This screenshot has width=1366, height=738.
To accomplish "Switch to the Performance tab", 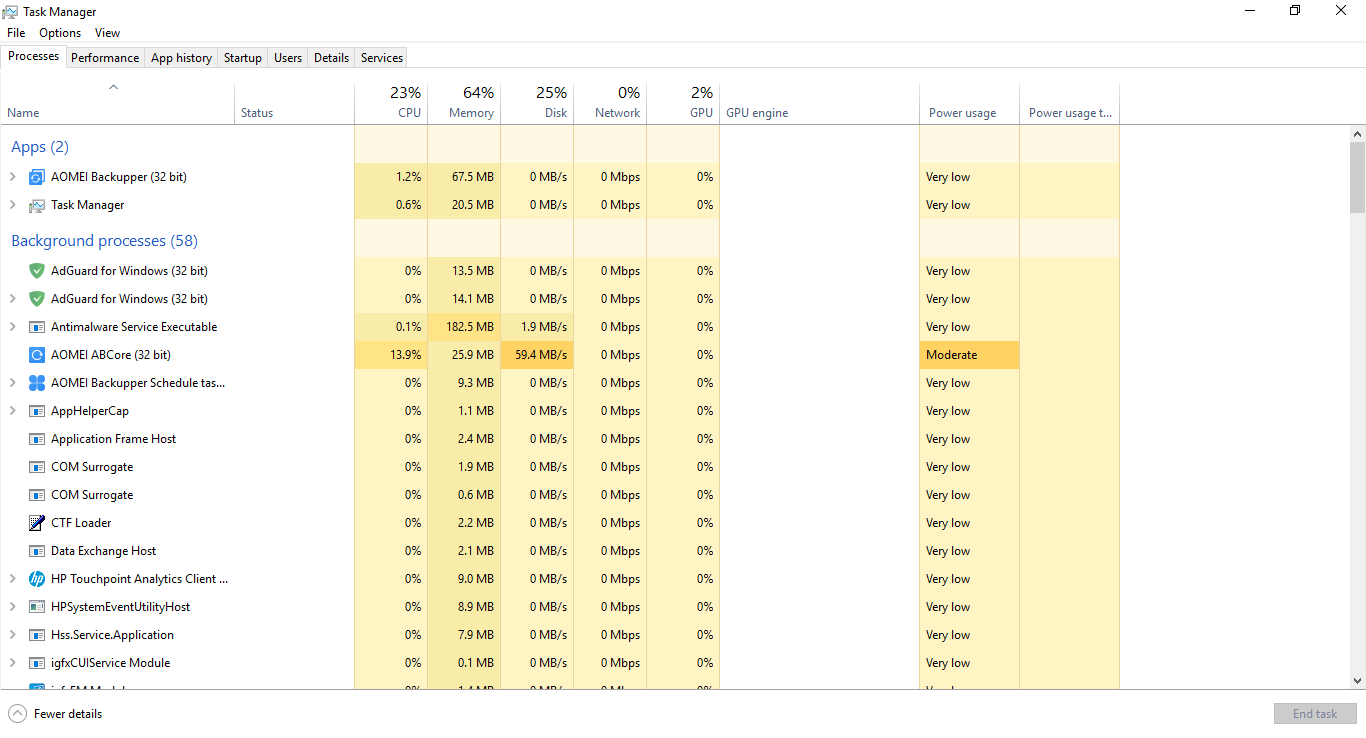I will (105, 58).
